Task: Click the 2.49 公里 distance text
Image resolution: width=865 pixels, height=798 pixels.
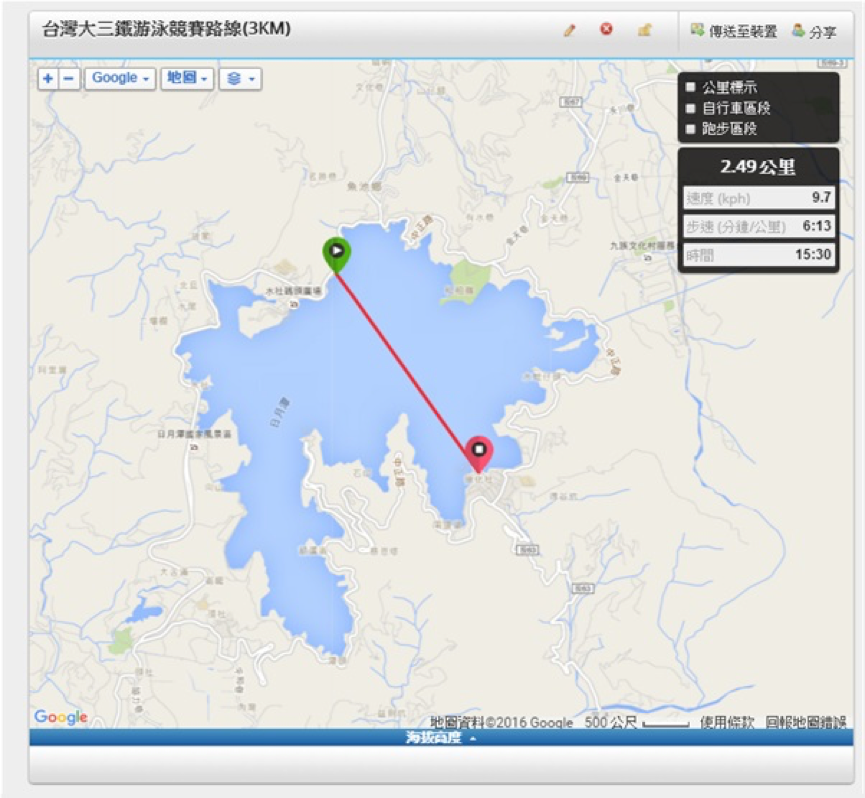Action: pos(758,167)
